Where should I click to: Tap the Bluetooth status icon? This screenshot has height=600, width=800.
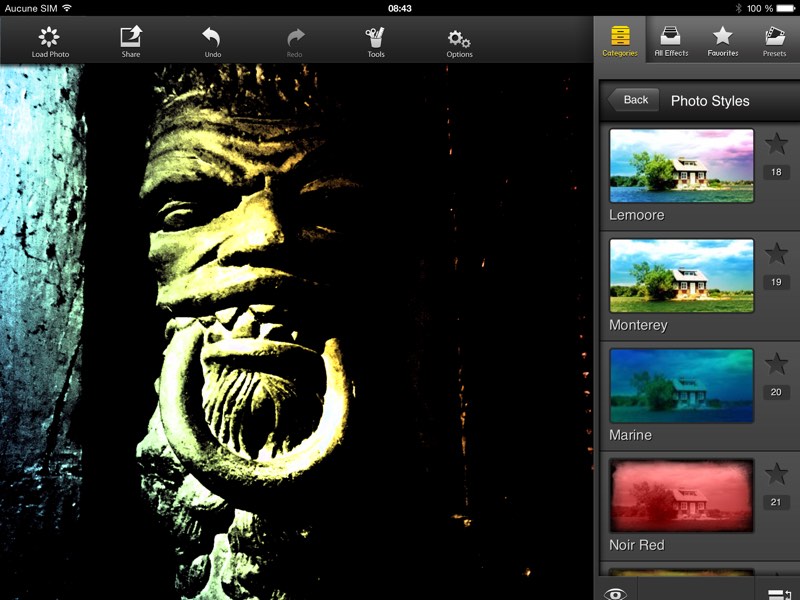(x=738, y=8)
